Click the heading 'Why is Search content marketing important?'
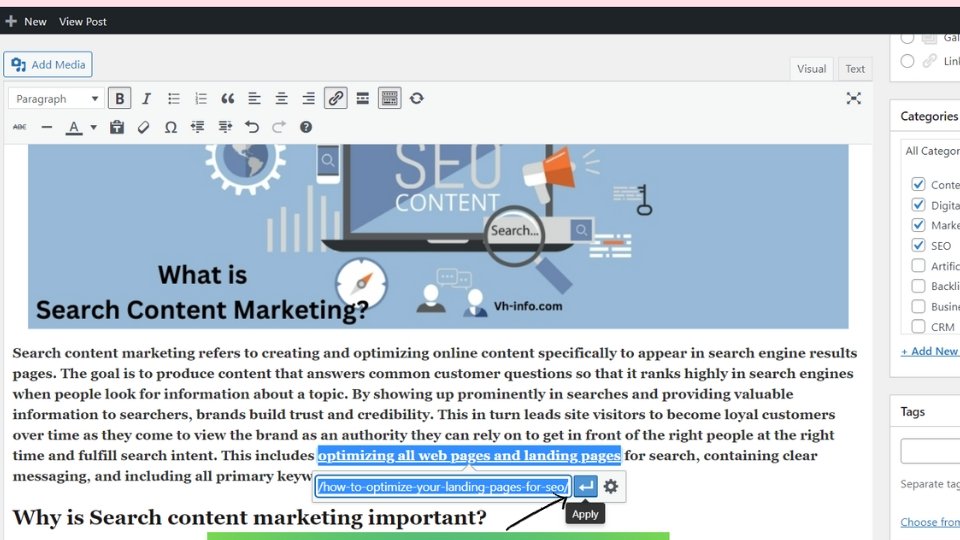This screenshot has height=540, width=960. pos(249,517)
